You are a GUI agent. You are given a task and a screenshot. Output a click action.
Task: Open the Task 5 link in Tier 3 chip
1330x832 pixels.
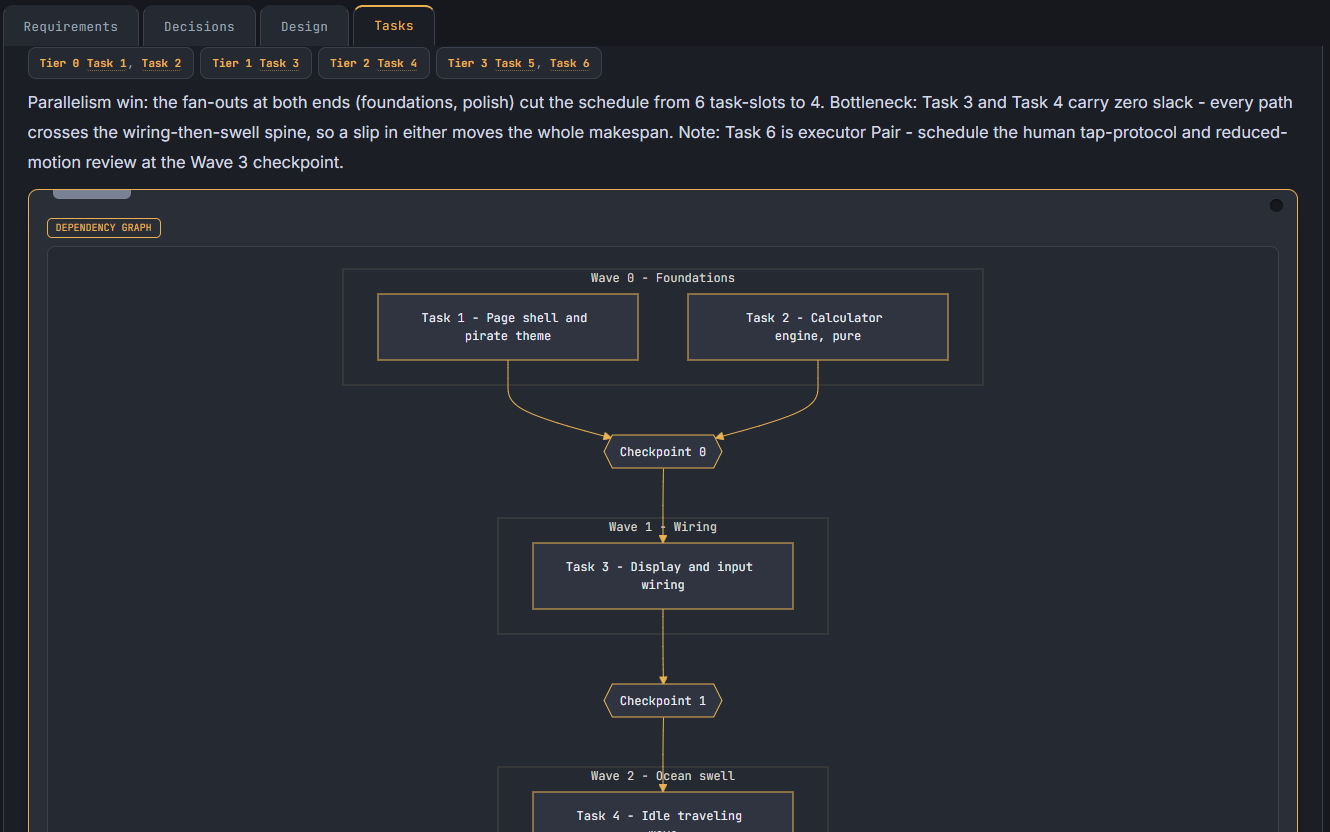[515, 63]
